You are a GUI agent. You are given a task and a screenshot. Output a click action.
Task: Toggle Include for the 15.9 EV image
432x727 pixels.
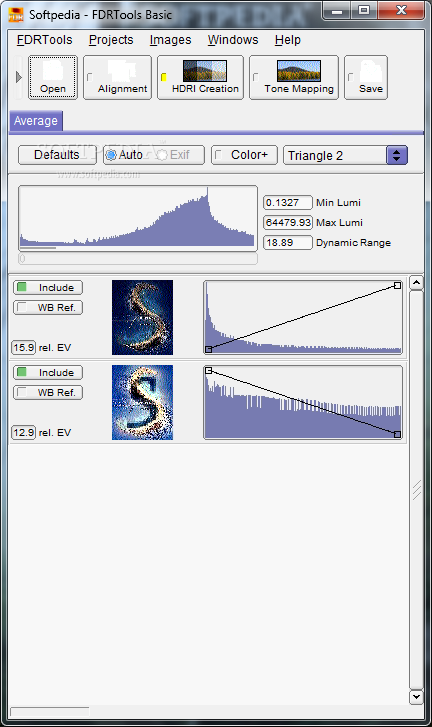(x=48, y=287)
